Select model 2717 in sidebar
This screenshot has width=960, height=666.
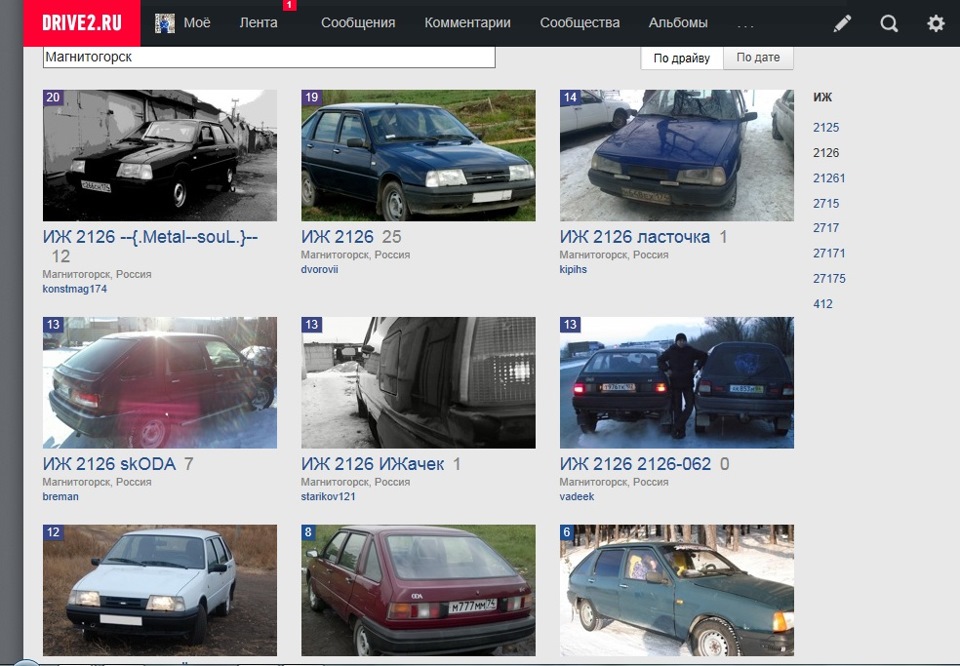click(826, 228)
